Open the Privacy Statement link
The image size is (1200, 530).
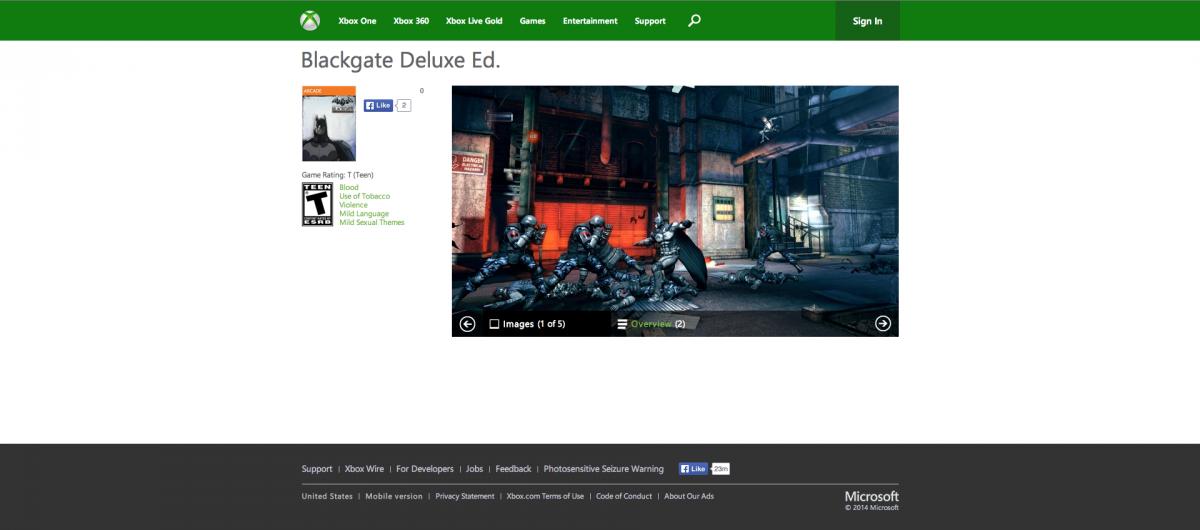coord(465,496)
